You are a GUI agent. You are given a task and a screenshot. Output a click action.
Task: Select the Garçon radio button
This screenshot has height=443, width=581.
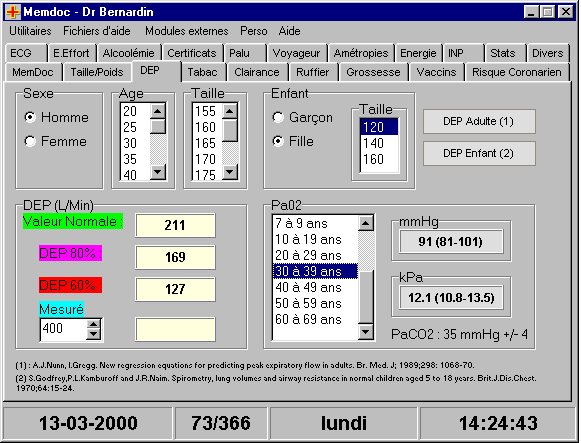[x=278, y=117]
